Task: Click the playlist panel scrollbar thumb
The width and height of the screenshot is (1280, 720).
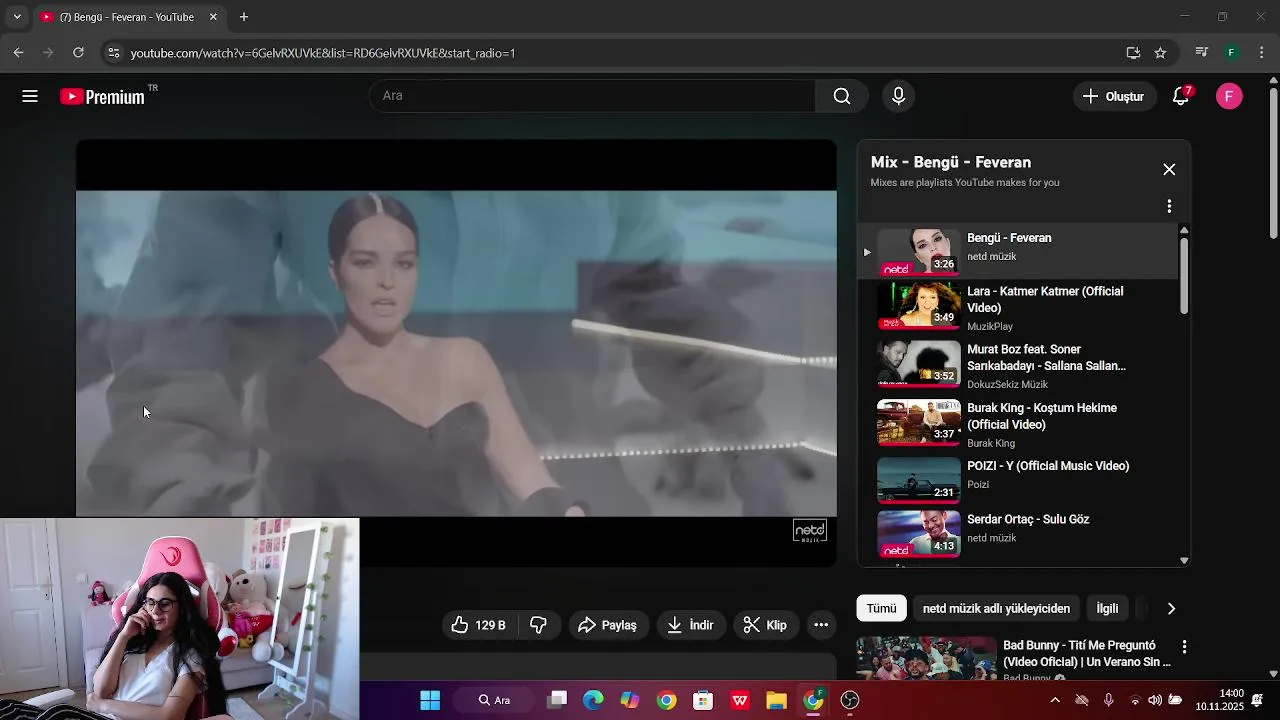Action: click(x=1184, y=275)
